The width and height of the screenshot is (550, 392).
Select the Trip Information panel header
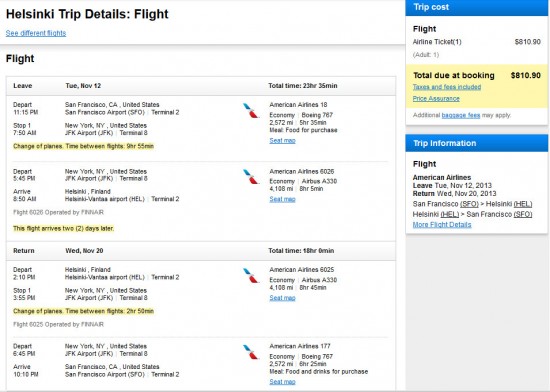click(477, 143)
